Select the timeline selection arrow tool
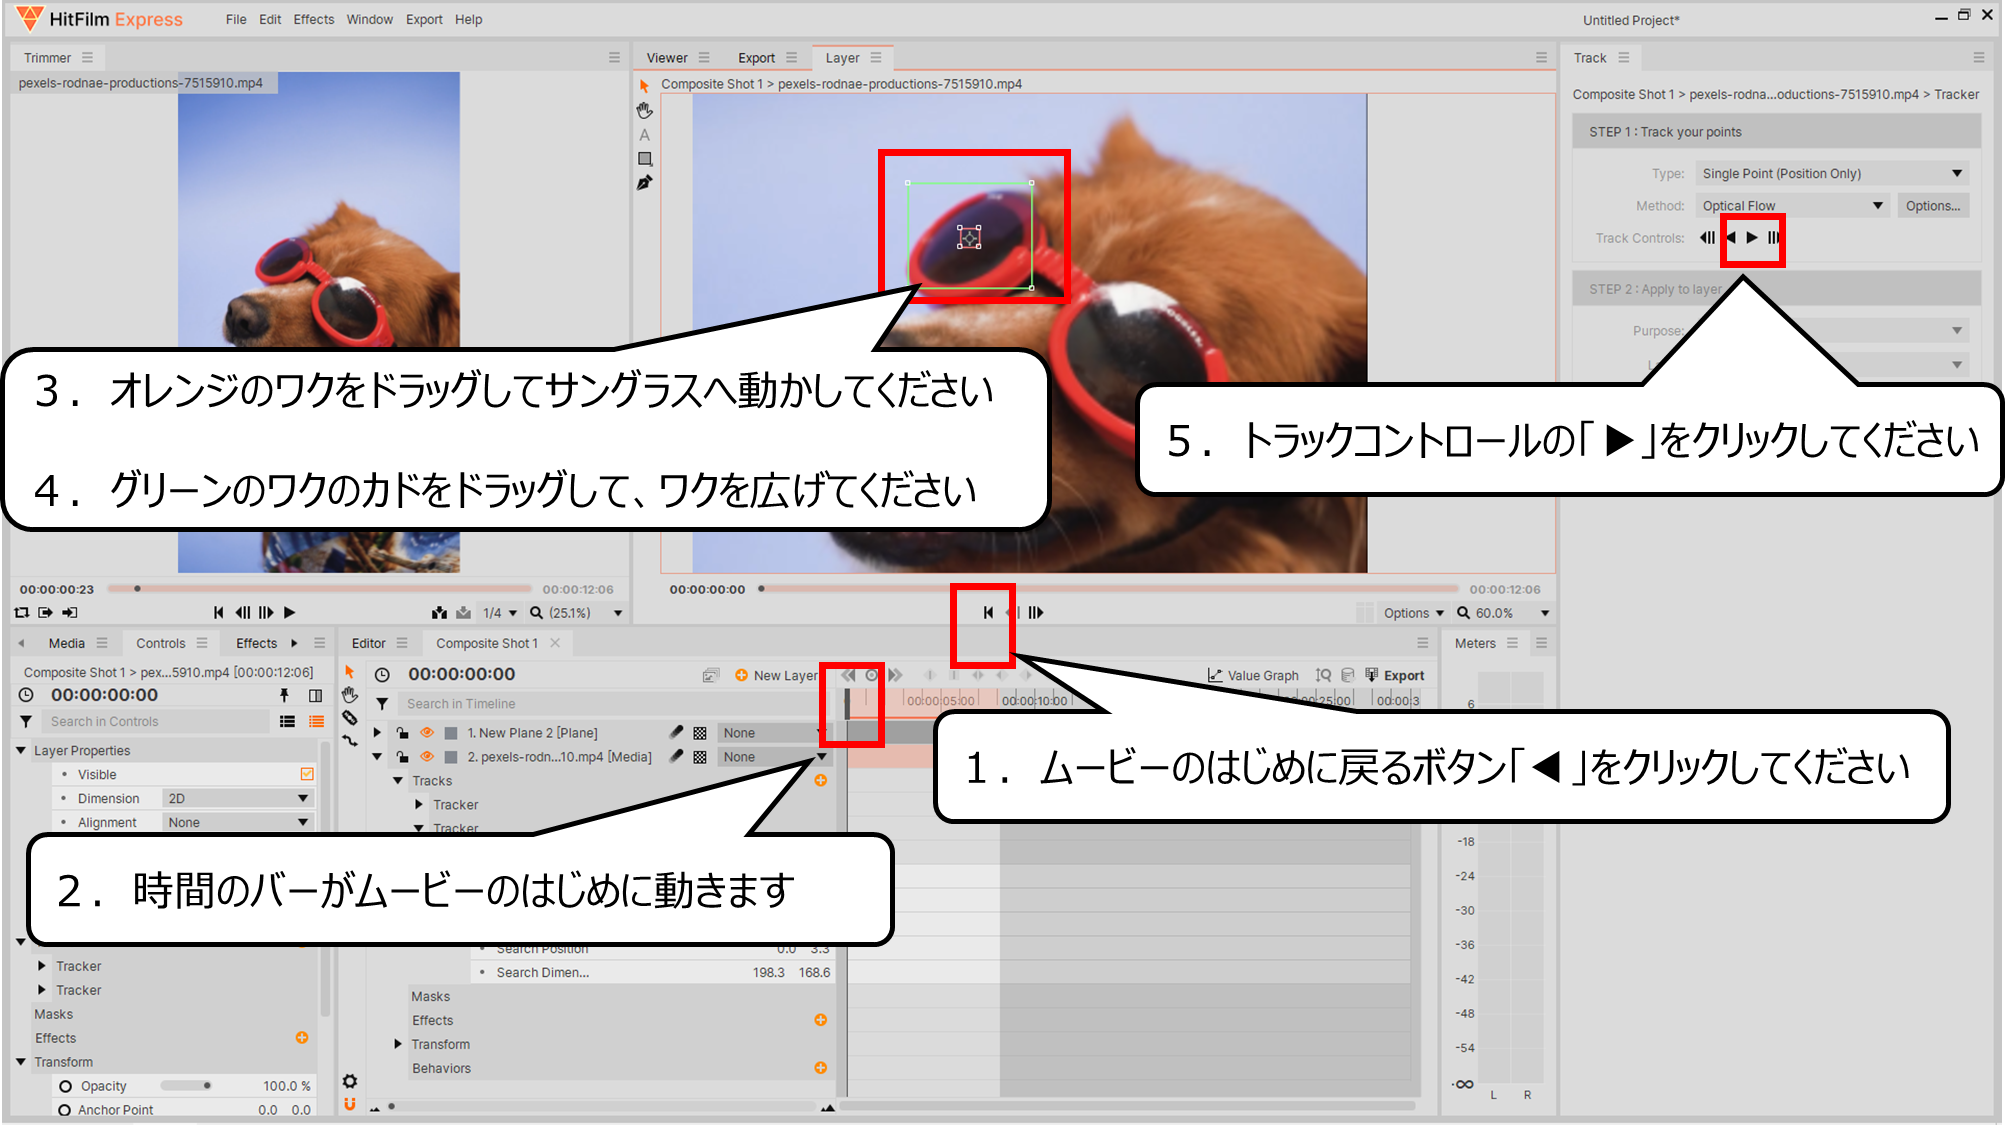2005x1125 pixels. [x=350, y=671]
